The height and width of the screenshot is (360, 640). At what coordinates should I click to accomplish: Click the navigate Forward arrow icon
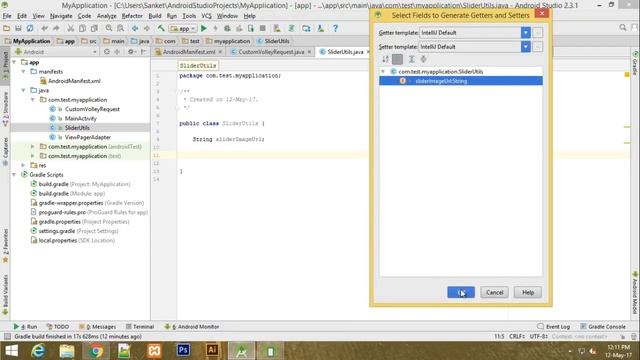click(x=147, y=28)
